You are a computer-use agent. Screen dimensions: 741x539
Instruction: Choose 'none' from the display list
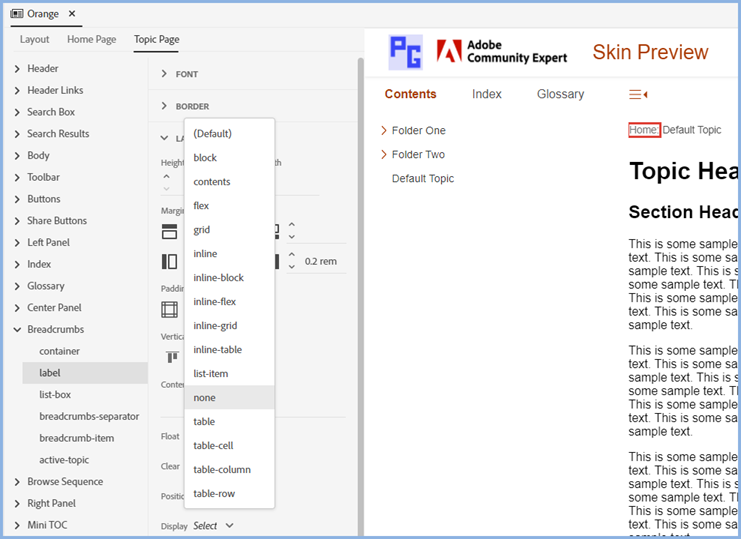[204, 398]
